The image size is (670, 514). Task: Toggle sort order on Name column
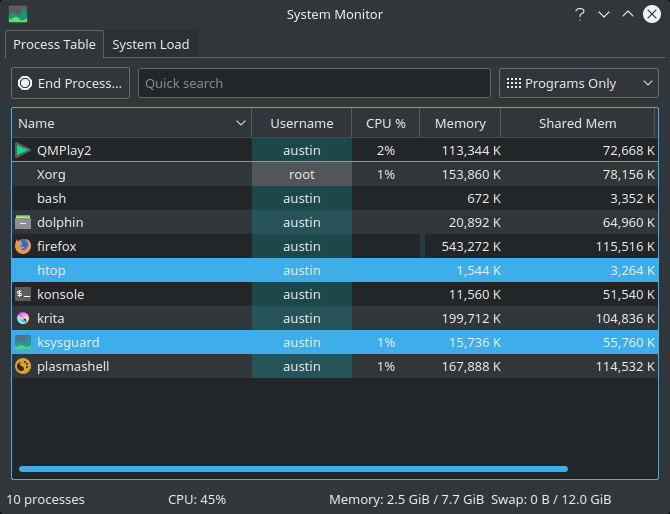pyautogui.click(x=132, y=123)
